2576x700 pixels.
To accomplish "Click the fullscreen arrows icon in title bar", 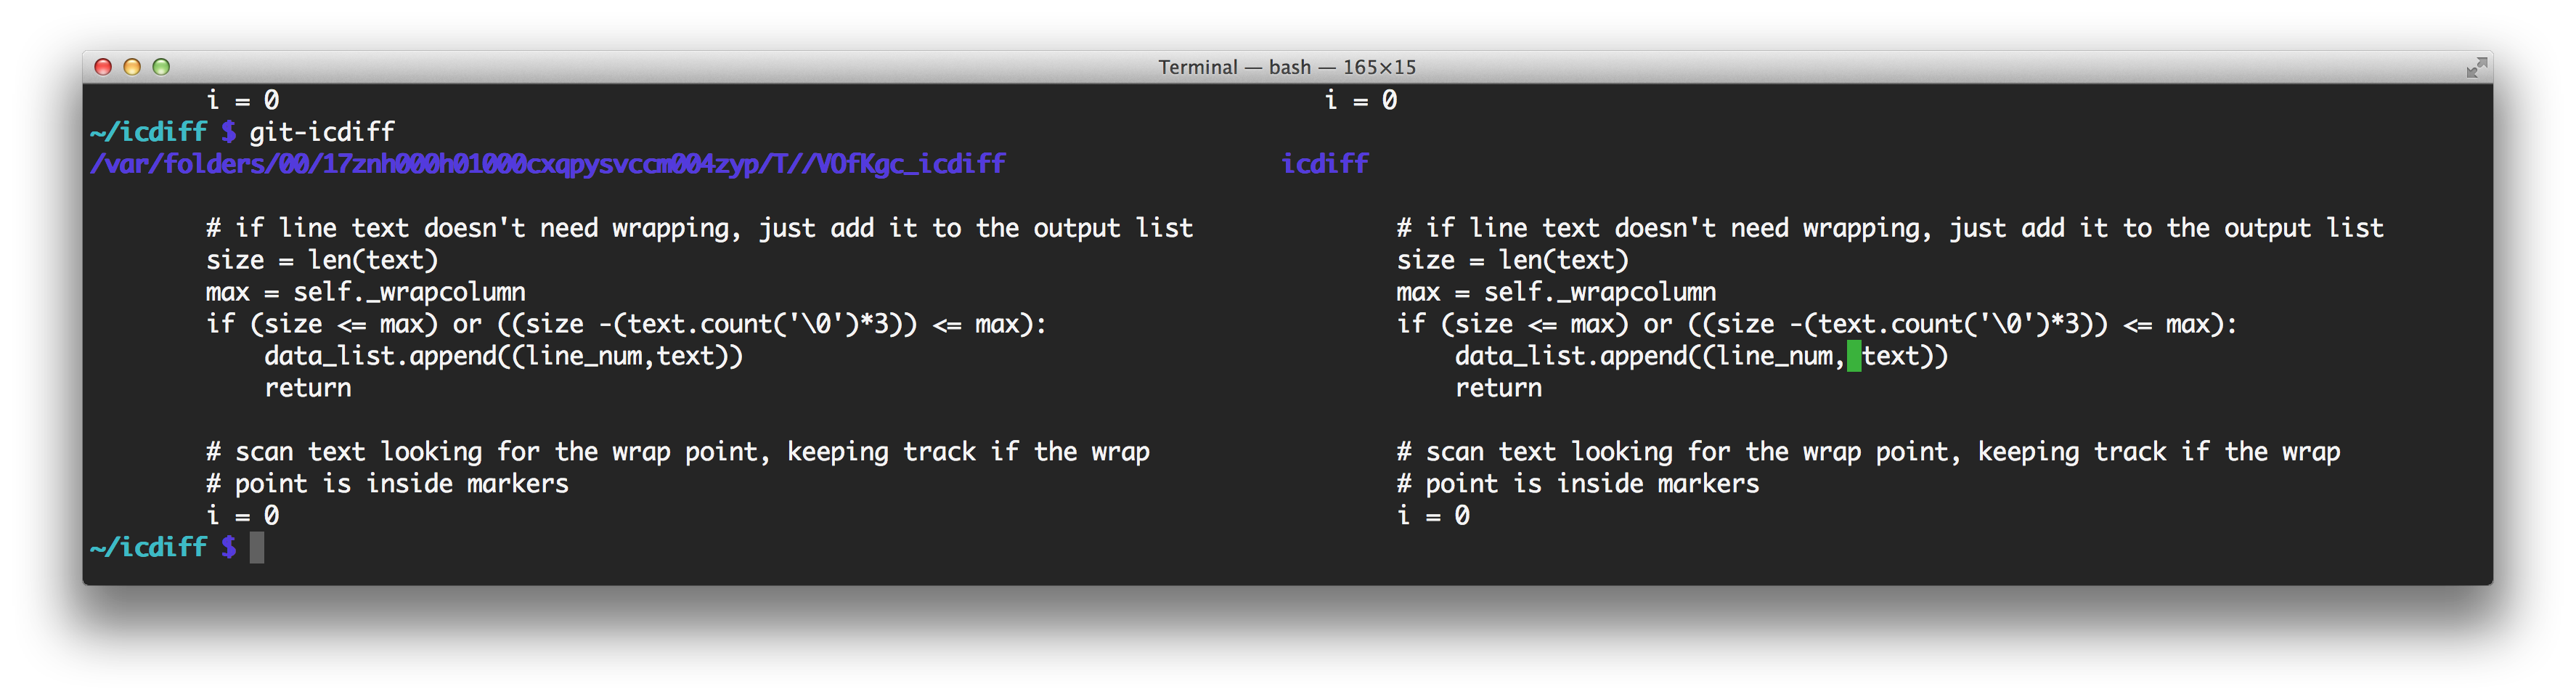I will [2476, 67].
